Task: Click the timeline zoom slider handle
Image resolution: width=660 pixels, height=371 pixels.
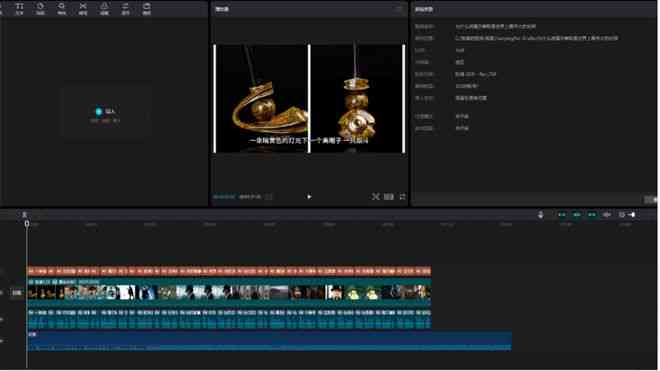Action: (632, 215)
